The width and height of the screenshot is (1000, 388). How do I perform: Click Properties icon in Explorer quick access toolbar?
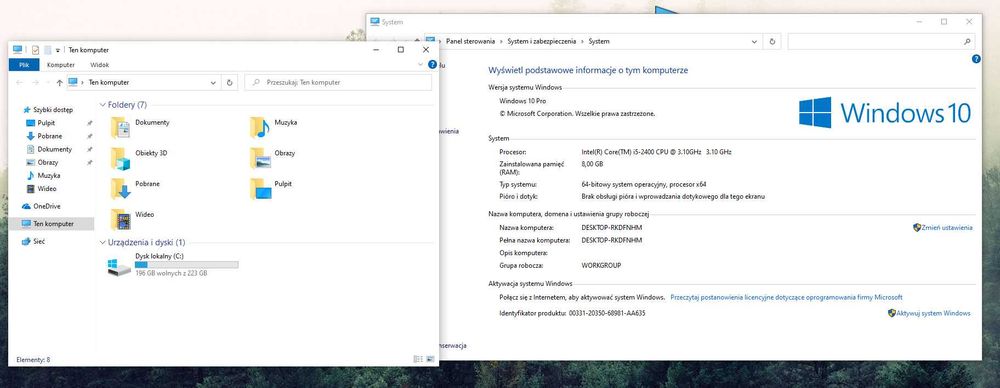click(35, 50)
